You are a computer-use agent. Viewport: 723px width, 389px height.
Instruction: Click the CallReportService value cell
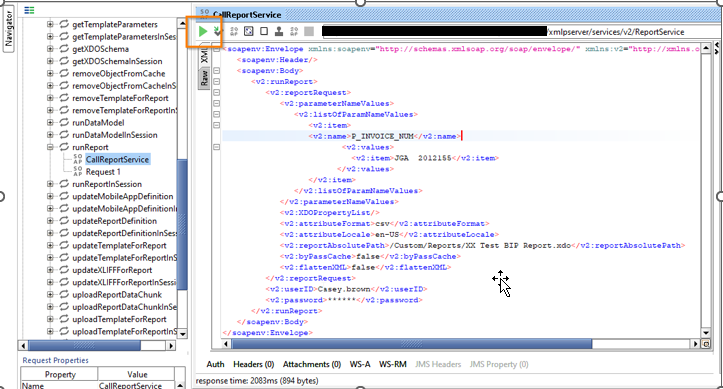tap(136, 385)
